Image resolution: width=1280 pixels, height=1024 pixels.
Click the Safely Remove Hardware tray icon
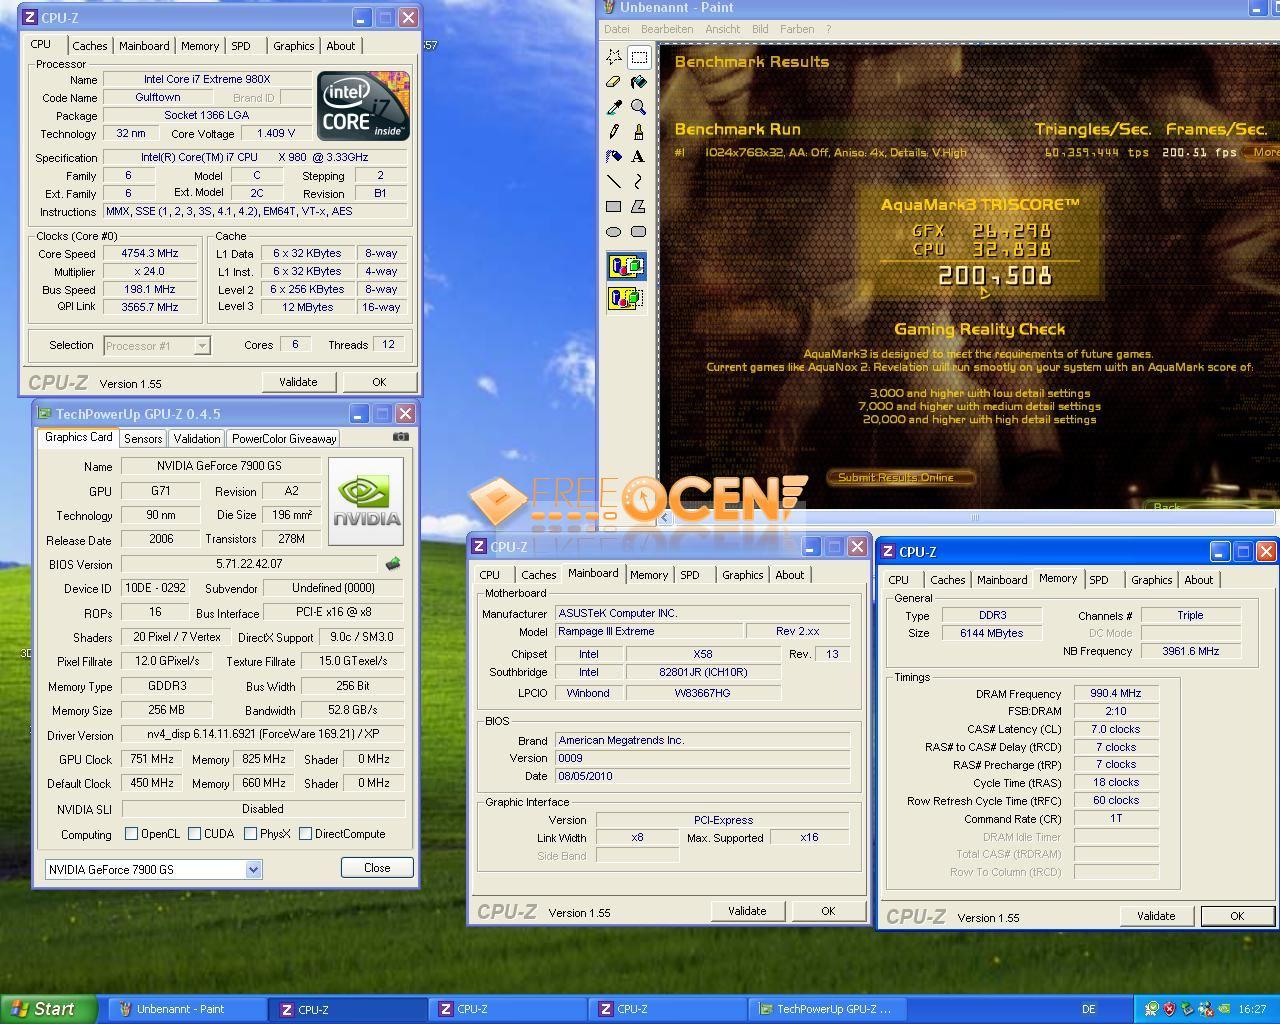1187,1009
